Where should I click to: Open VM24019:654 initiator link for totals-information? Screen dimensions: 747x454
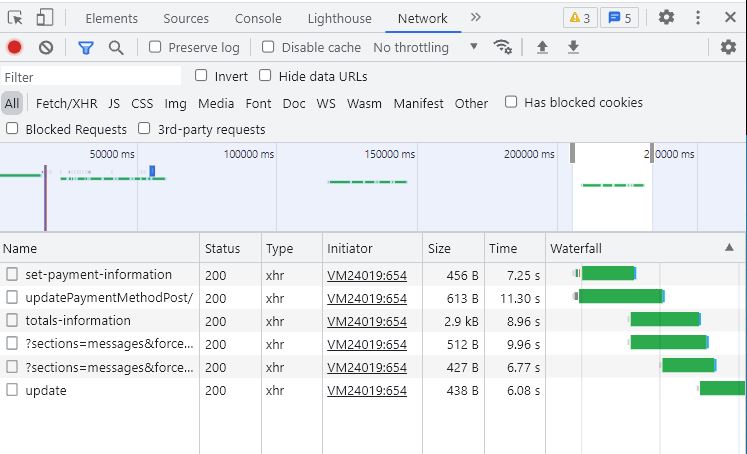click(x=367, y=322)
